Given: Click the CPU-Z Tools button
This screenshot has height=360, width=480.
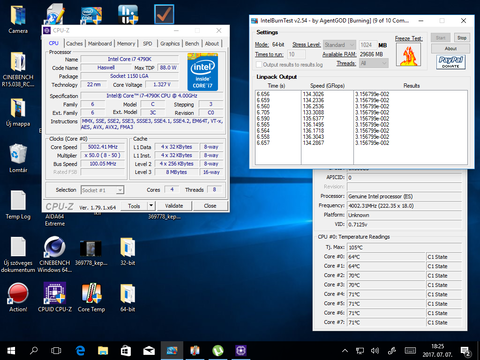Looking at the screenshot, I should pyautogui.click(x=134, y=206).
